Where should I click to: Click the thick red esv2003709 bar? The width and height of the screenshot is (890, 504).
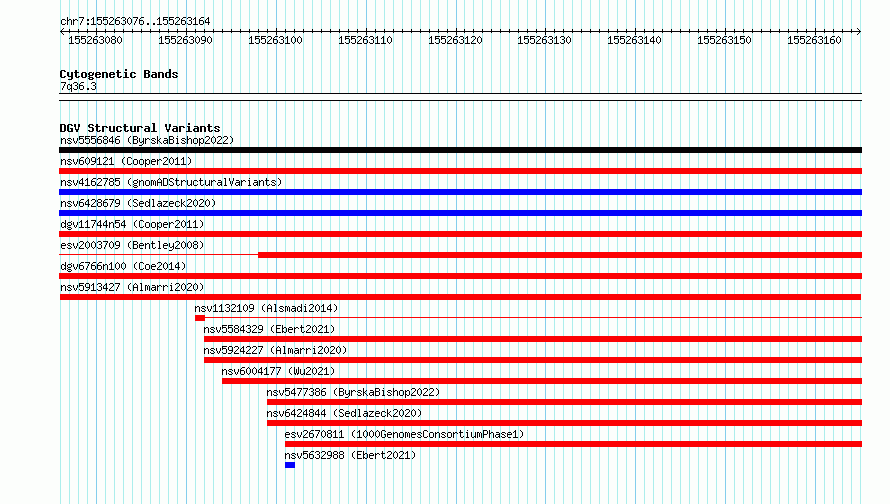coord(560,255)
